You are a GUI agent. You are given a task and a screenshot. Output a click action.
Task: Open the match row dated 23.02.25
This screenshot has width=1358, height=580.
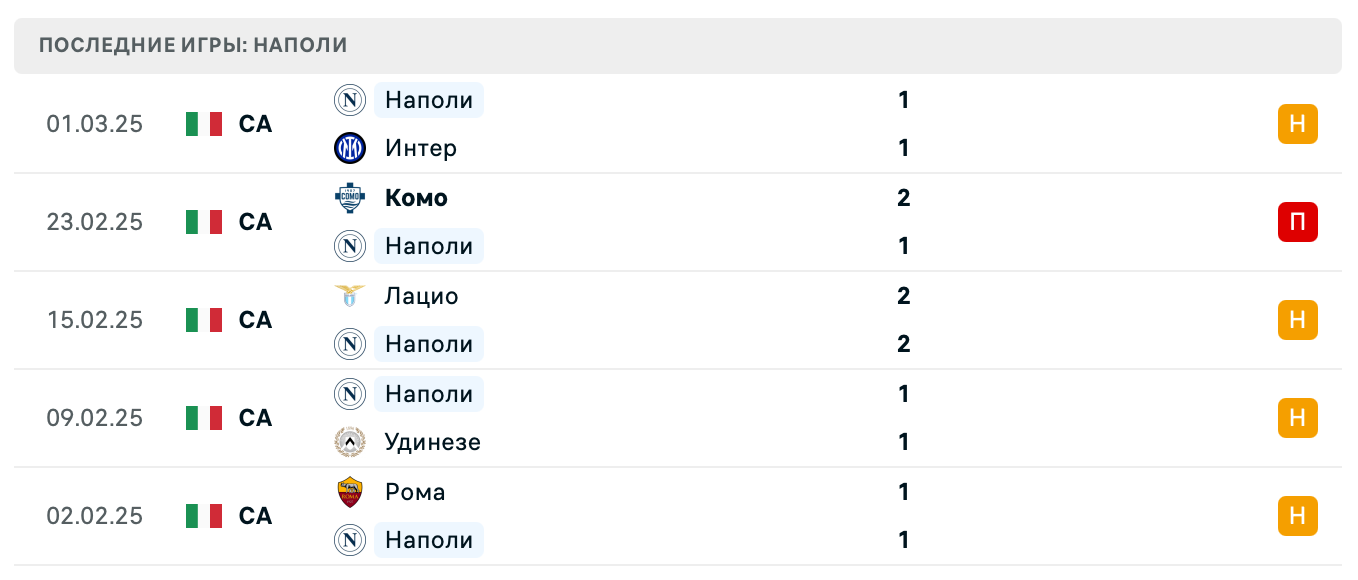click(680, 222)
